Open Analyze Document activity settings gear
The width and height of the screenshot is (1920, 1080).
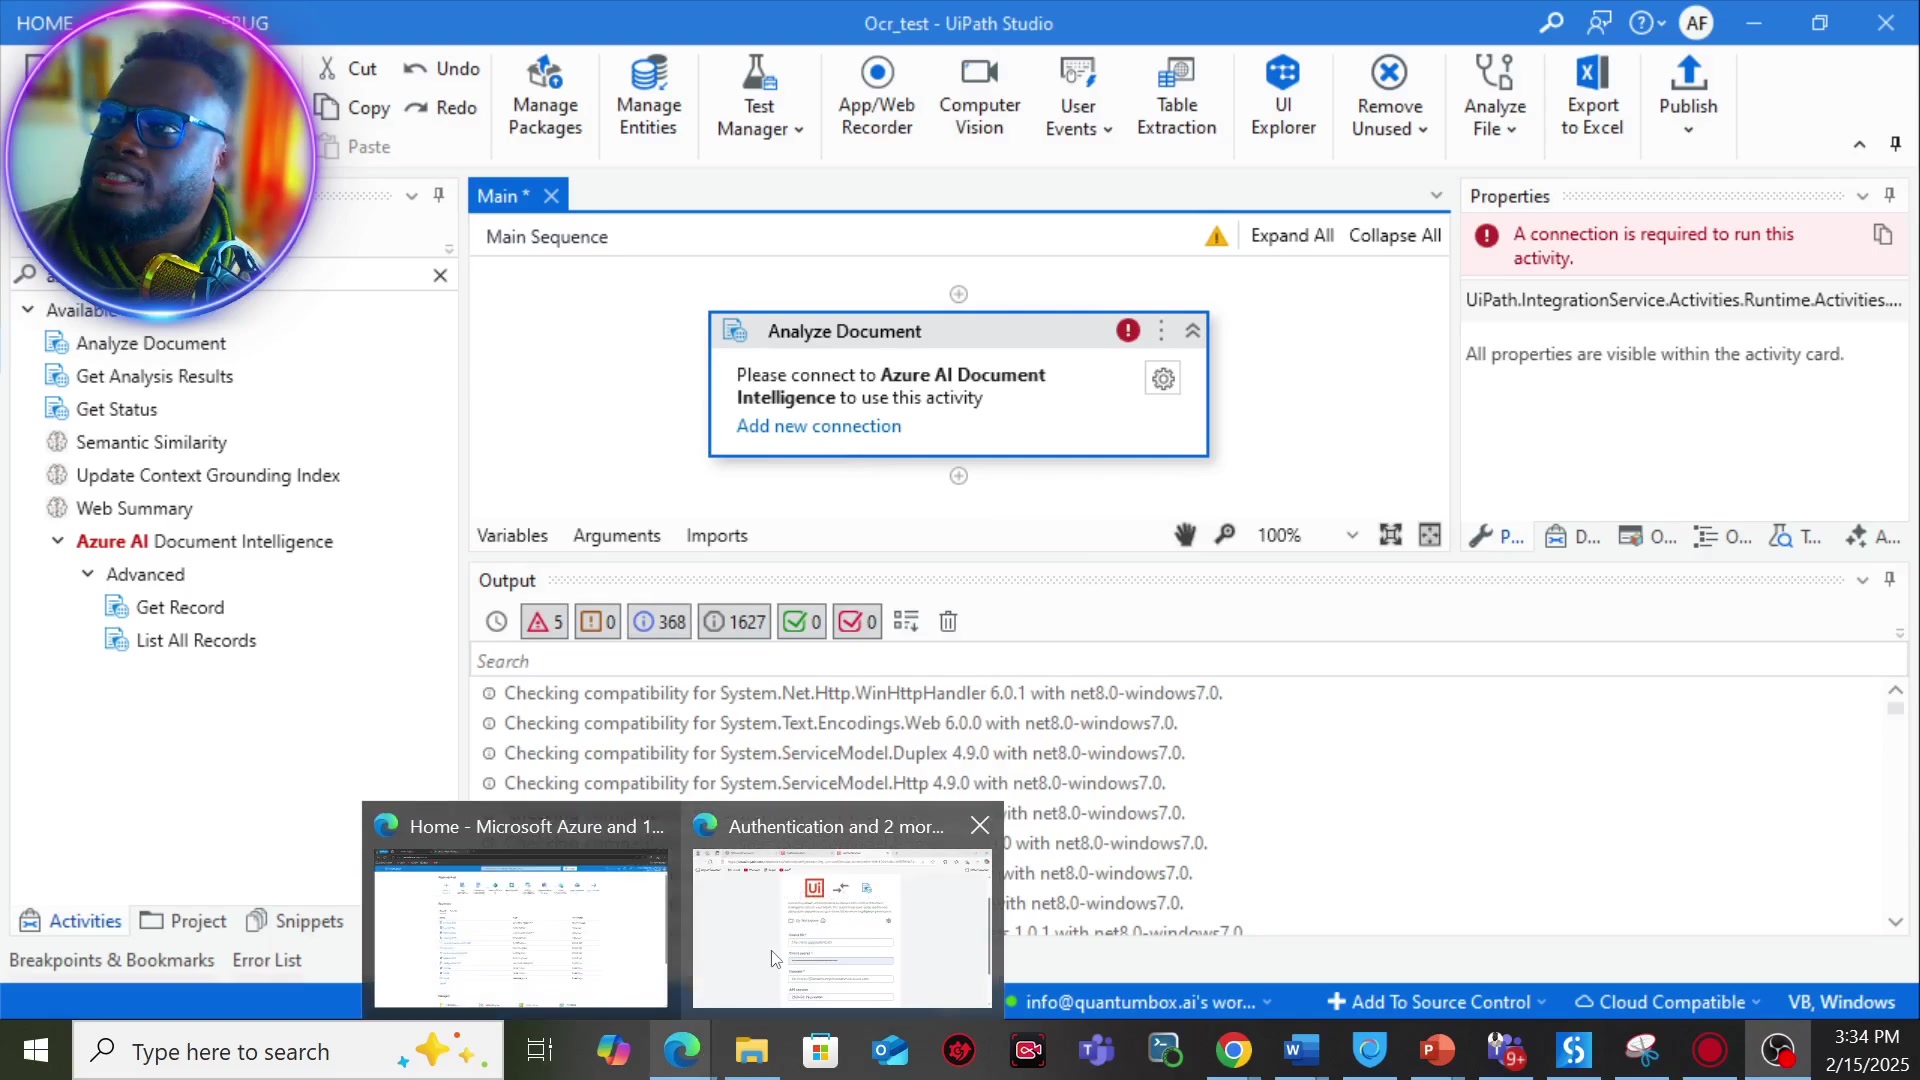1163,379
